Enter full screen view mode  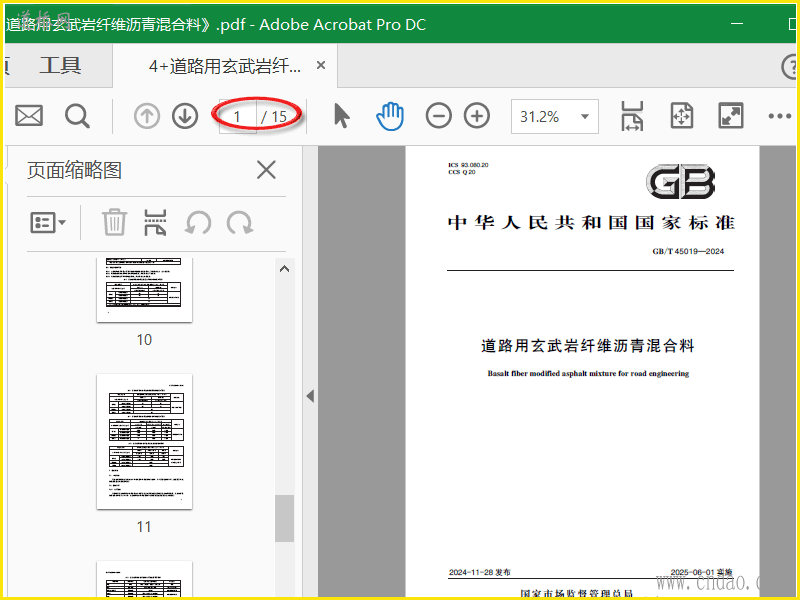click(731, 116)
